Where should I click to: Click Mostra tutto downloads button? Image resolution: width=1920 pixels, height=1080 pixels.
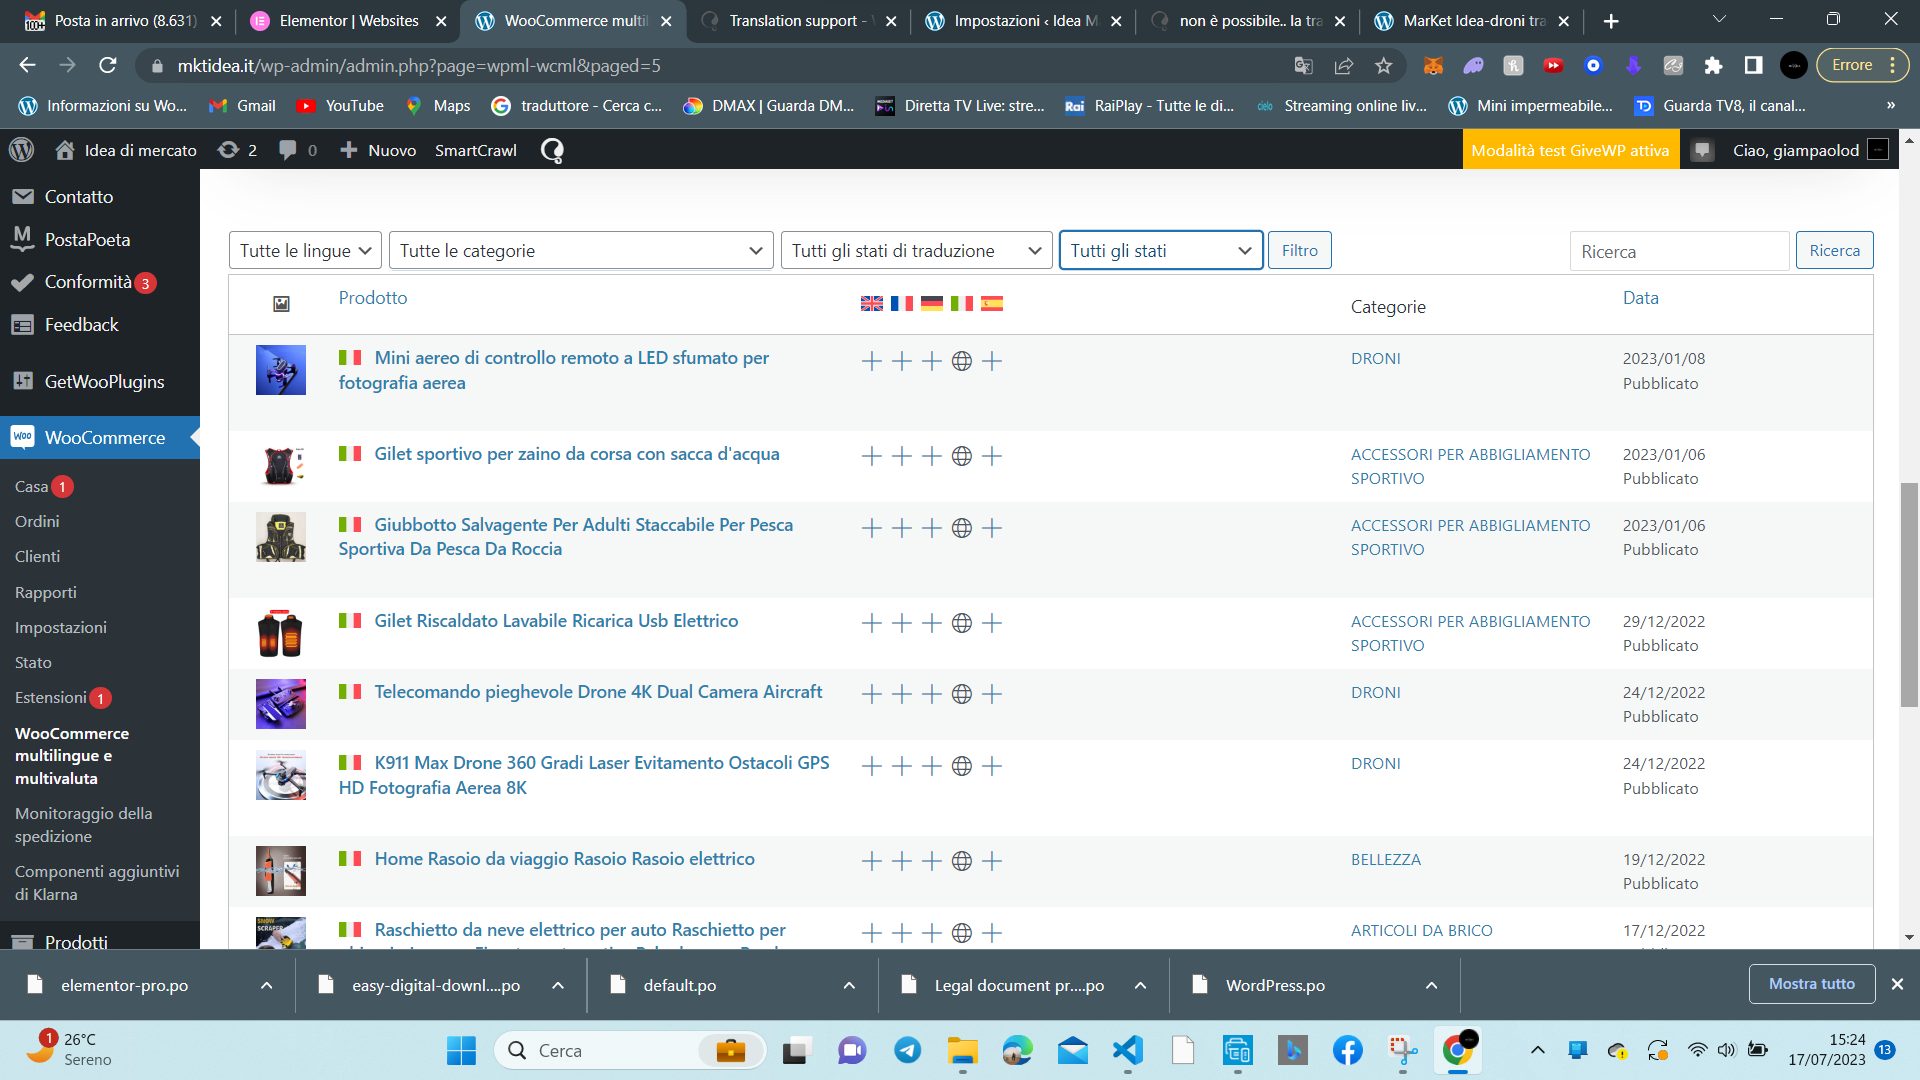1811,984
